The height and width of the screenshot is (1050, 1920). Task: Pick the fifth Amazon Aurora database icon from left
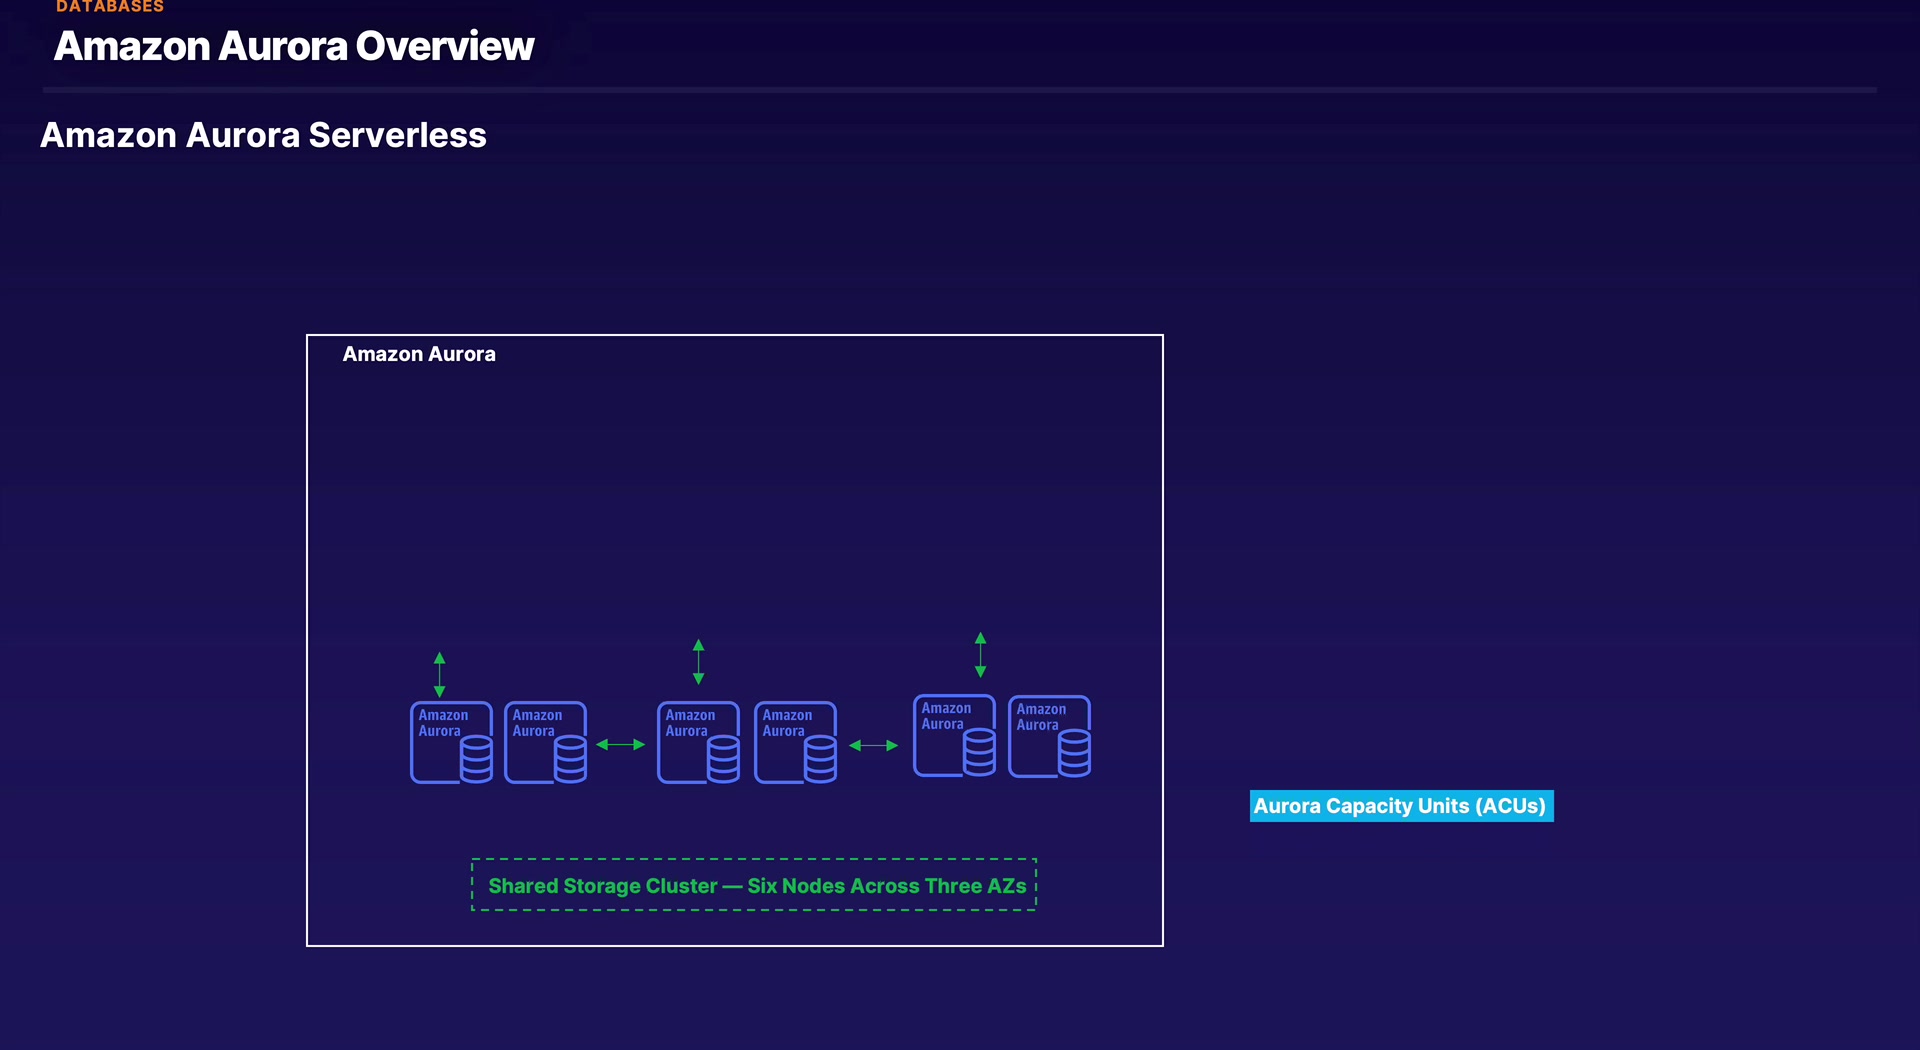pos(955,736)
